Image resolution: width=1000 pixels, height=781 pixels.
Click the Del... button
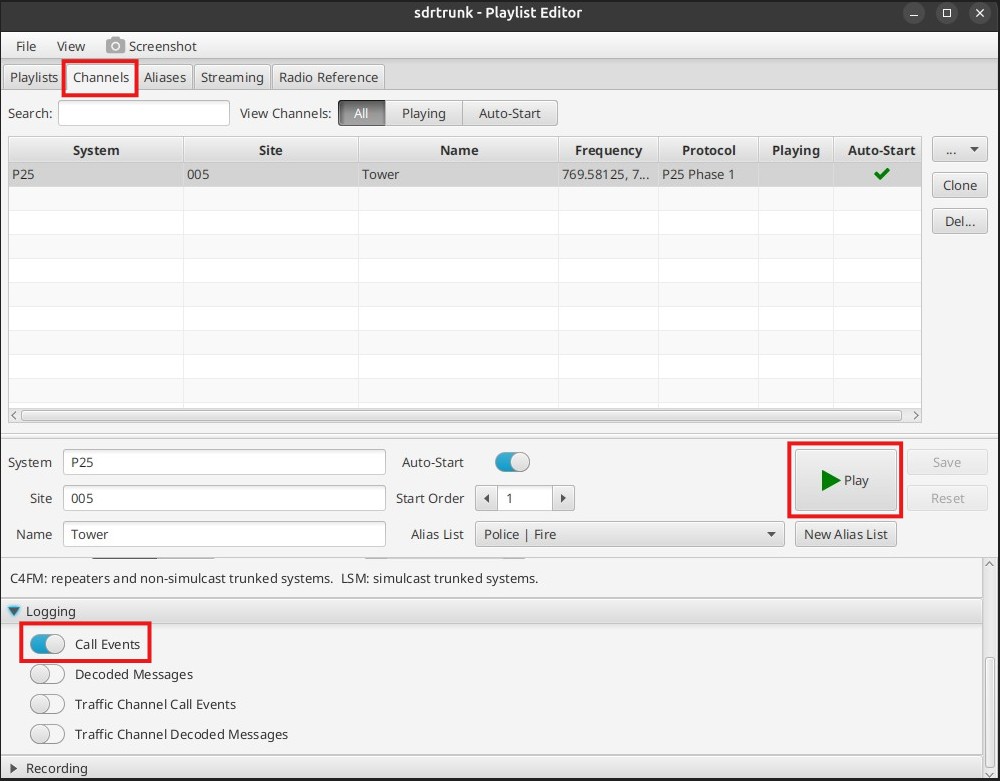(x=960, y=221)
